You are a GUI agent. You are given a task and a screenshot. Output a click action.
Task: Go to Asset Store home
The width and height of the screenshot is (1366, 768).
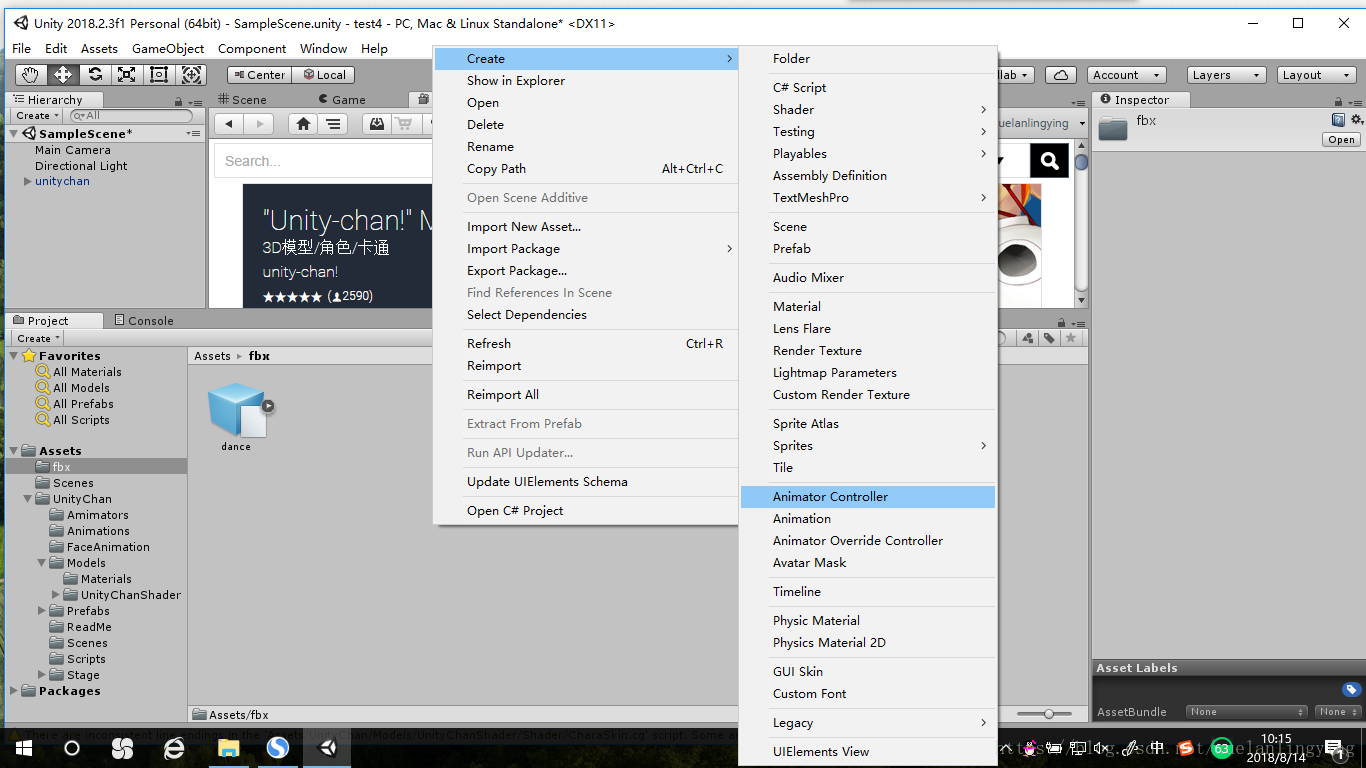point(303,124)
